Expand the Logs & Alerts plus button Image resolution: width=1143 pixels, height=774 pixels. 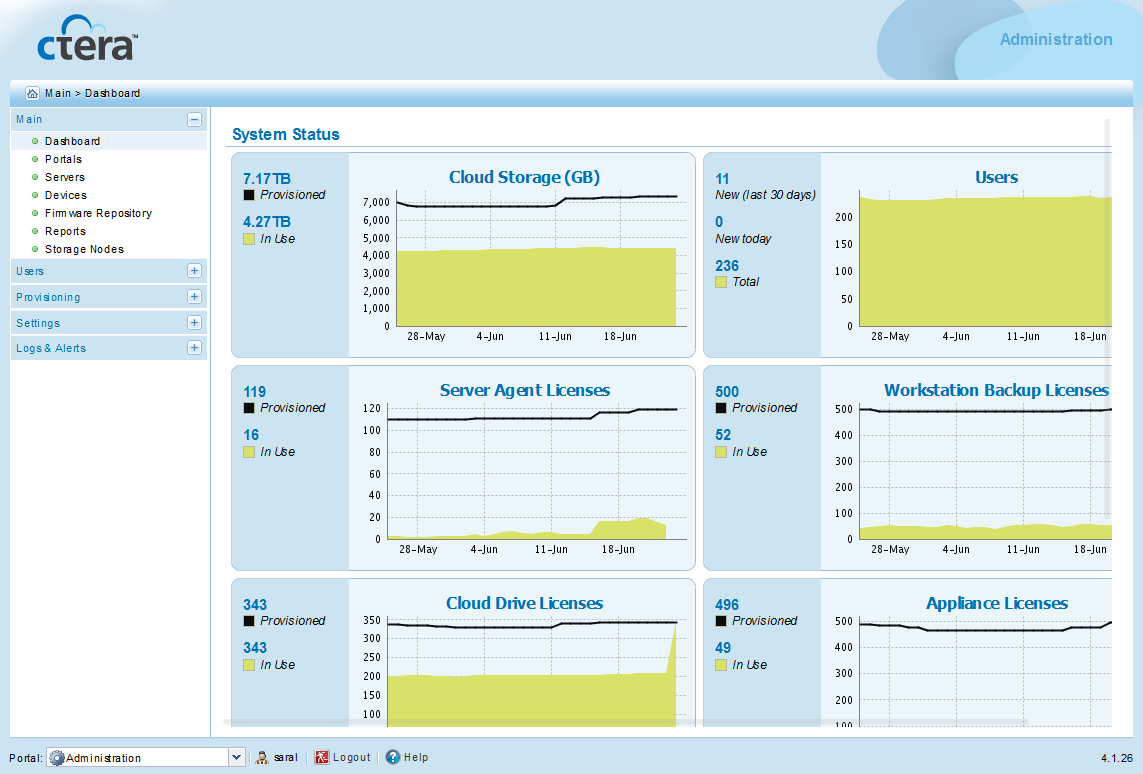coord(194,348)
